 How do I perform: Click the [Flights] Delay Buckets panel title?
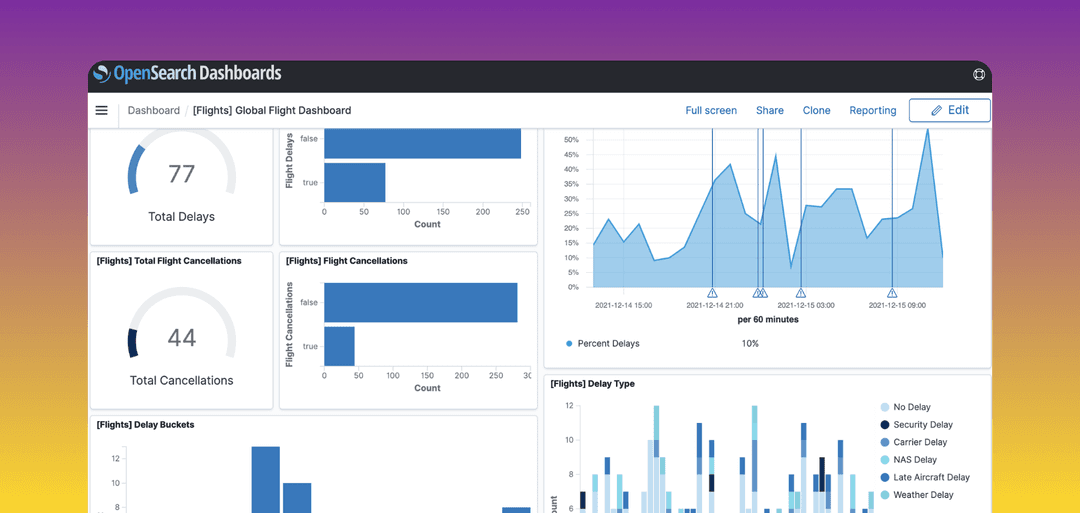pos(145,425)
